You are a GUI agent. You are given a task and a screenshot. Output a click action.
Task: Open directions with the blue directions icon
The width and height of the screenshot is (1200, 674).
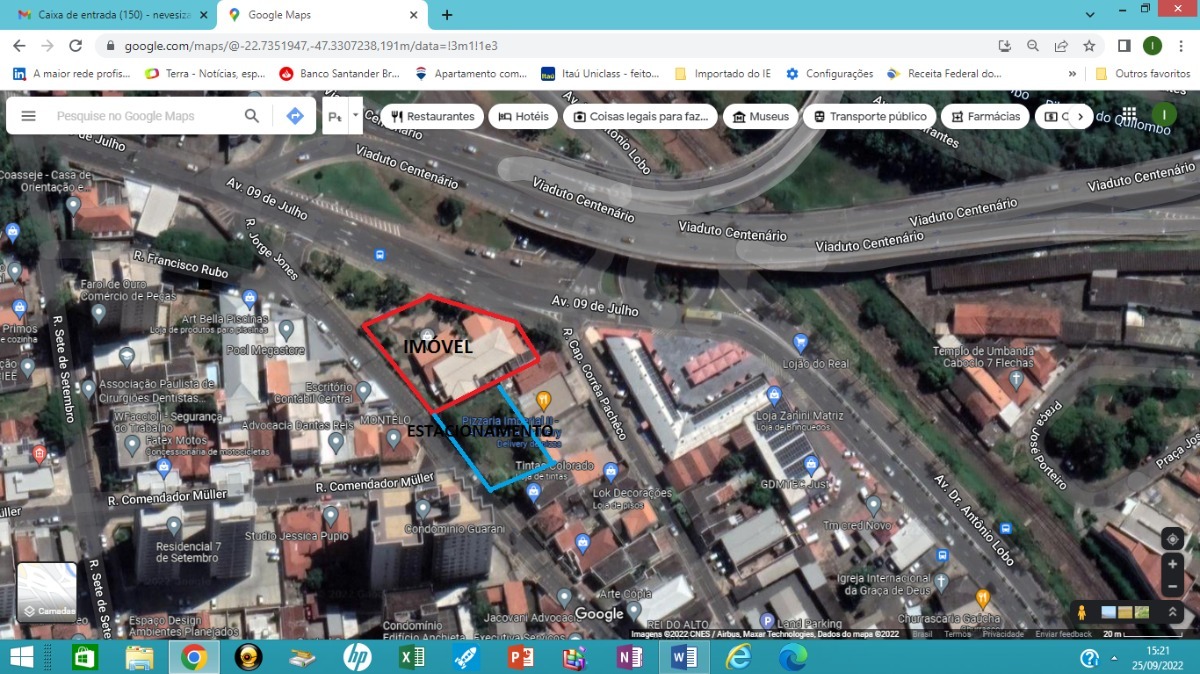(294, 116)
